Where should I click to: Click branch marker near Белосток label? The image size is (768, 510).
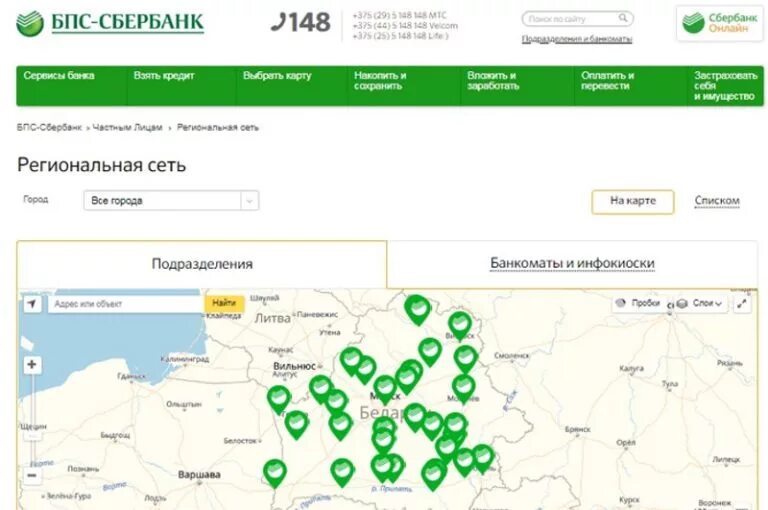tap(296, 425)
